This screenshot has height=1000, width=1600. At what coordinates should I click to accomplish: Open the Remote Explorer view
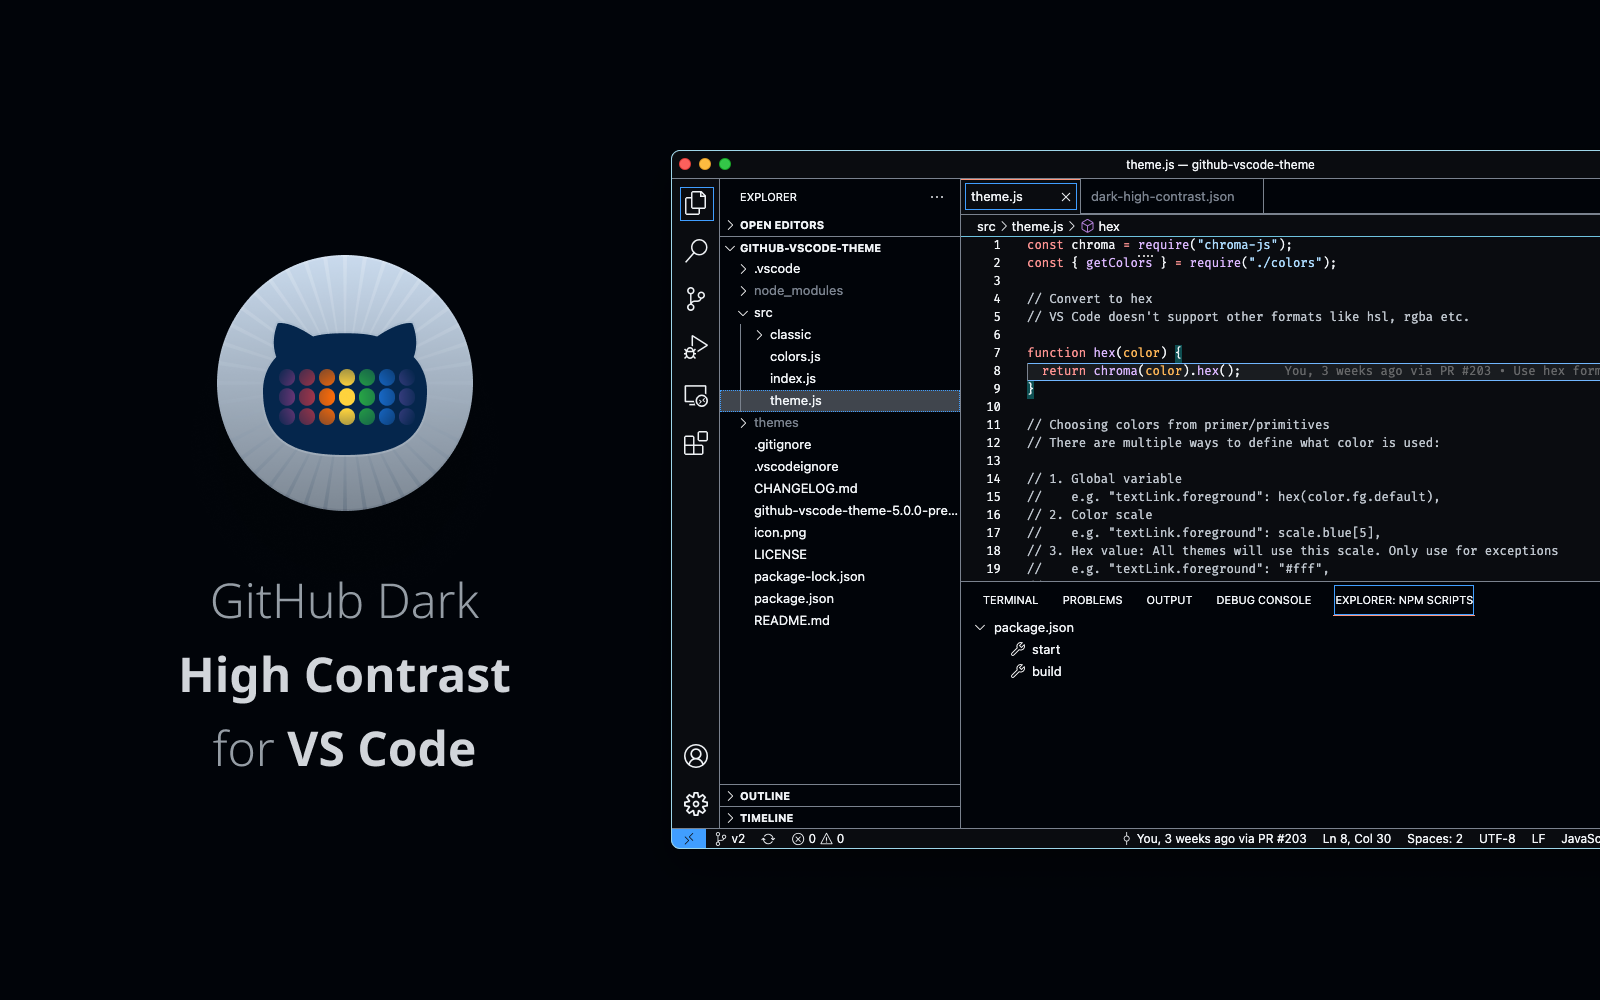click(x=696, y=395)
